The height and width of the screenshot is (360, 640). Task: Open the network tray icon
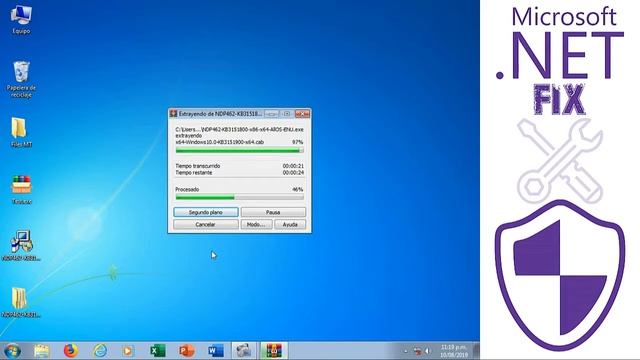coord(417,351)
